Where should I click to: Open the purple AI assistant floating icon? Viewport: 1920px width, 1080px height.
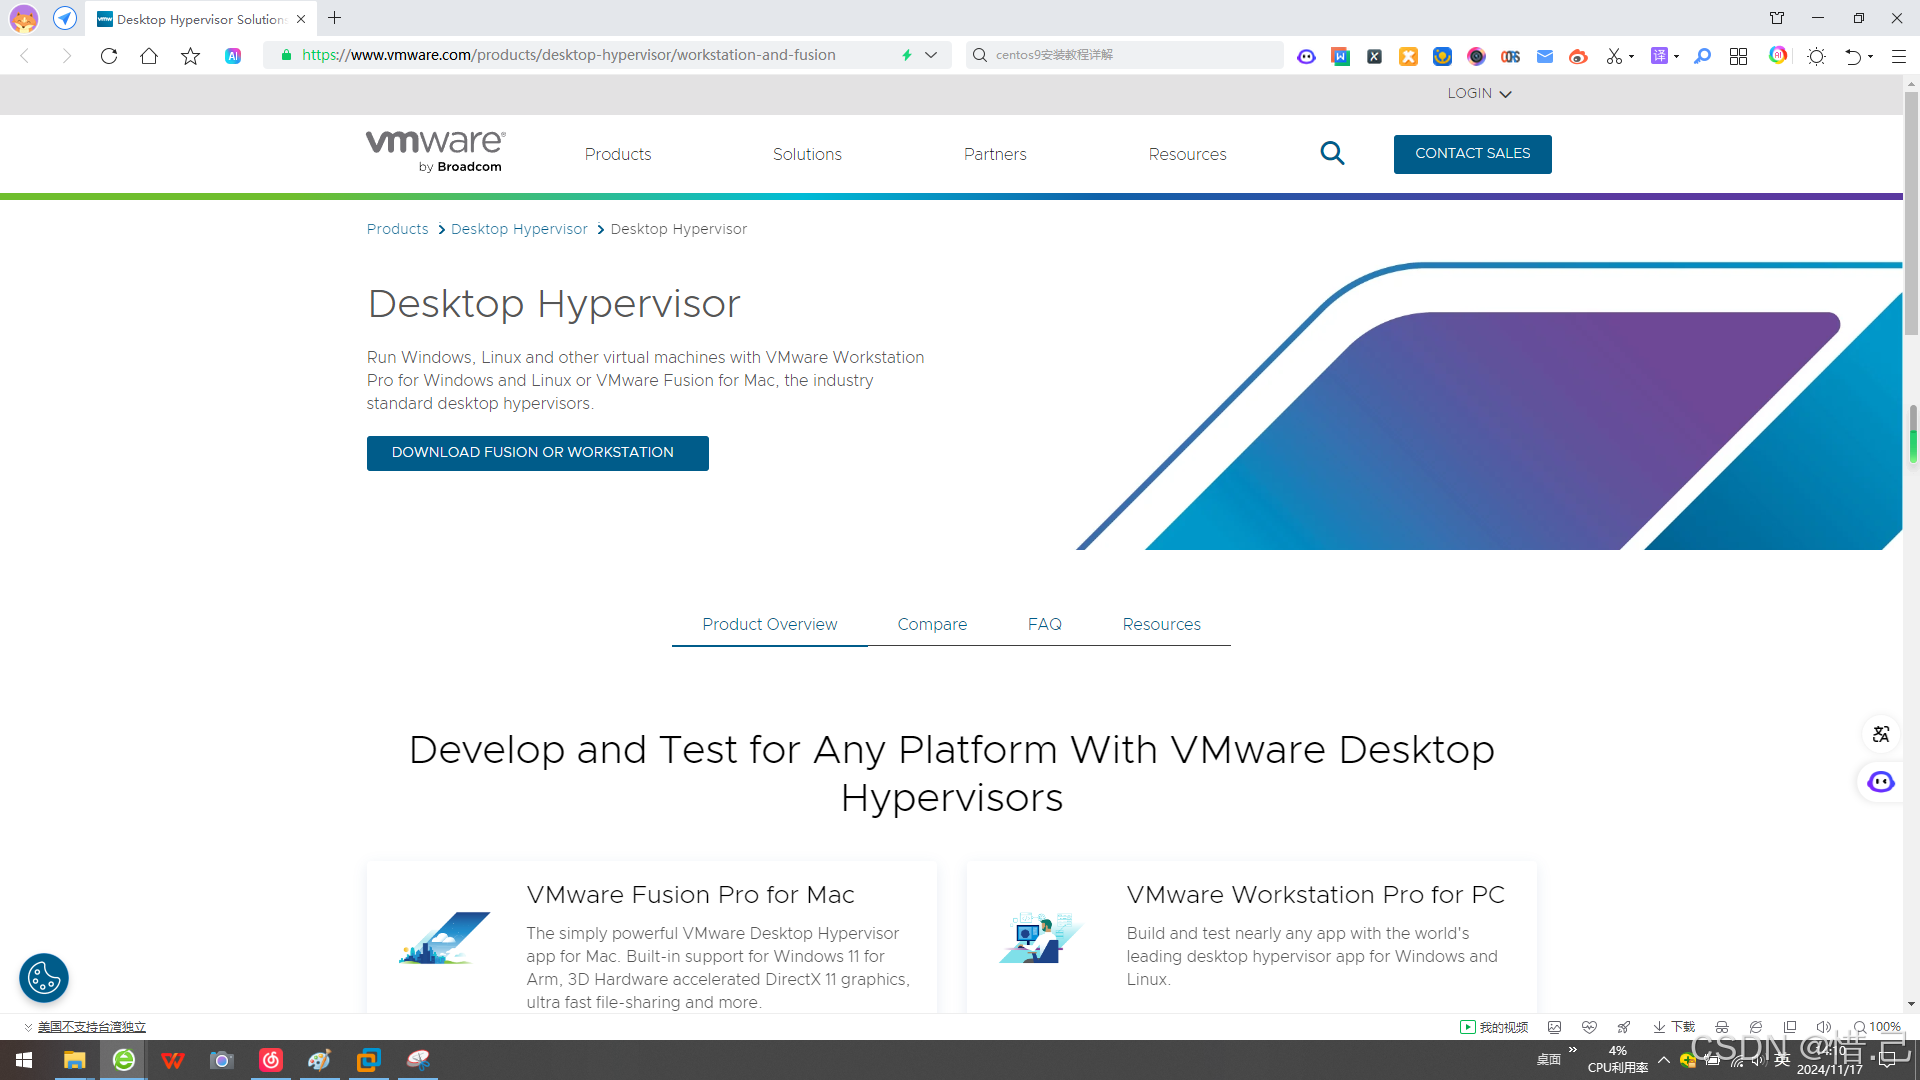click(1880, 782)
